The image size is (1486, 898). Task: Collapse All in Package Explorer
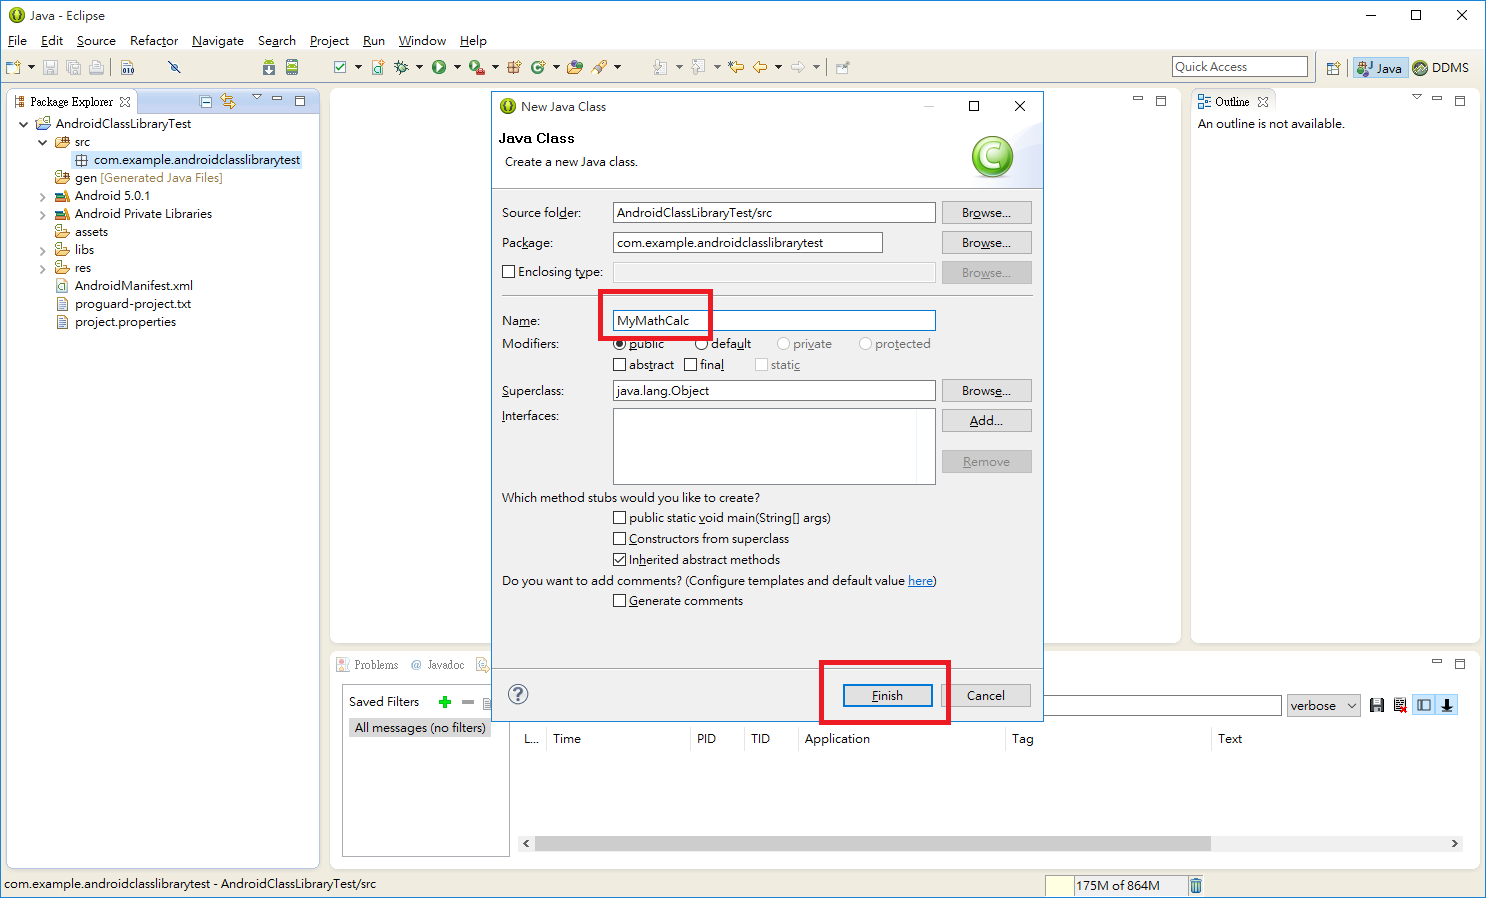point(206,101)
